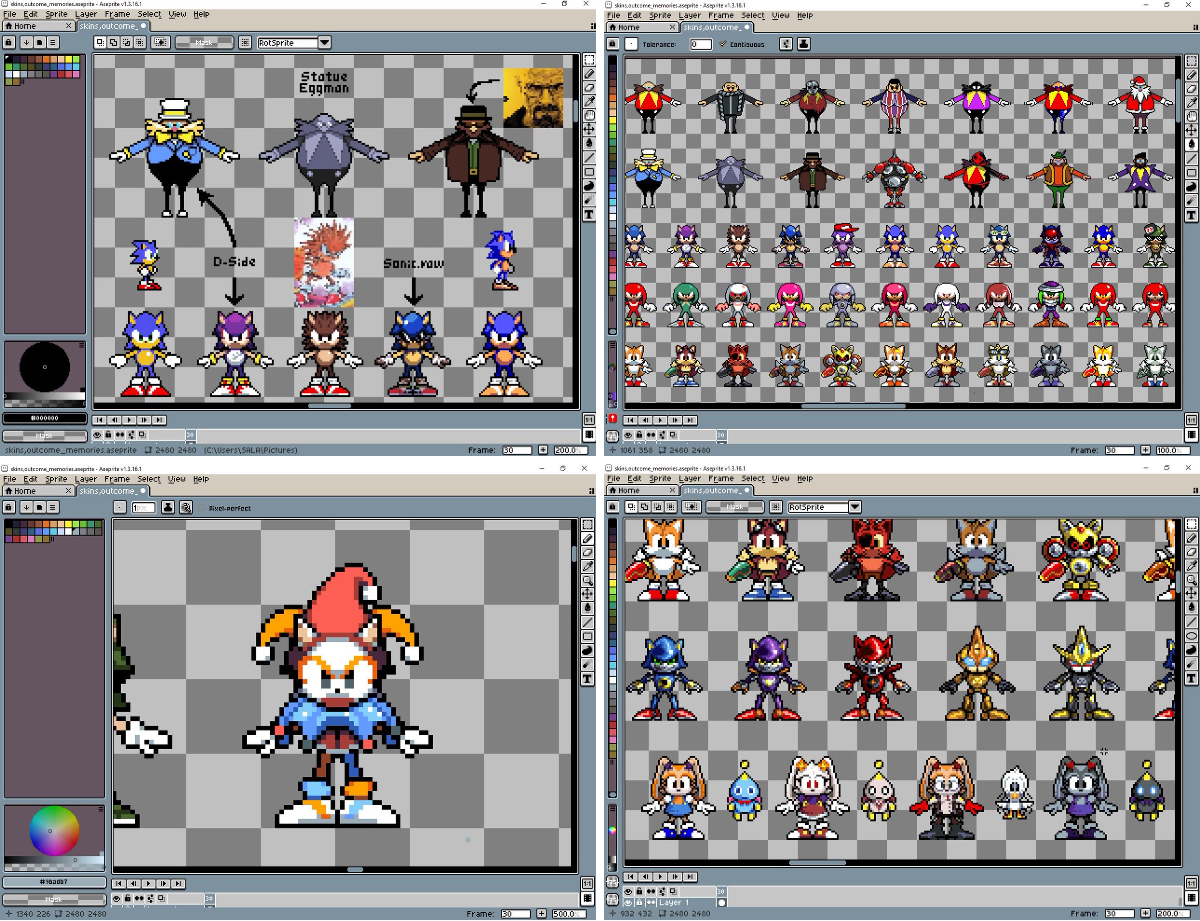Screen dimensions: 1200x921
Task: Select the pencil tool in top-right window
Action: point(1192,74)
